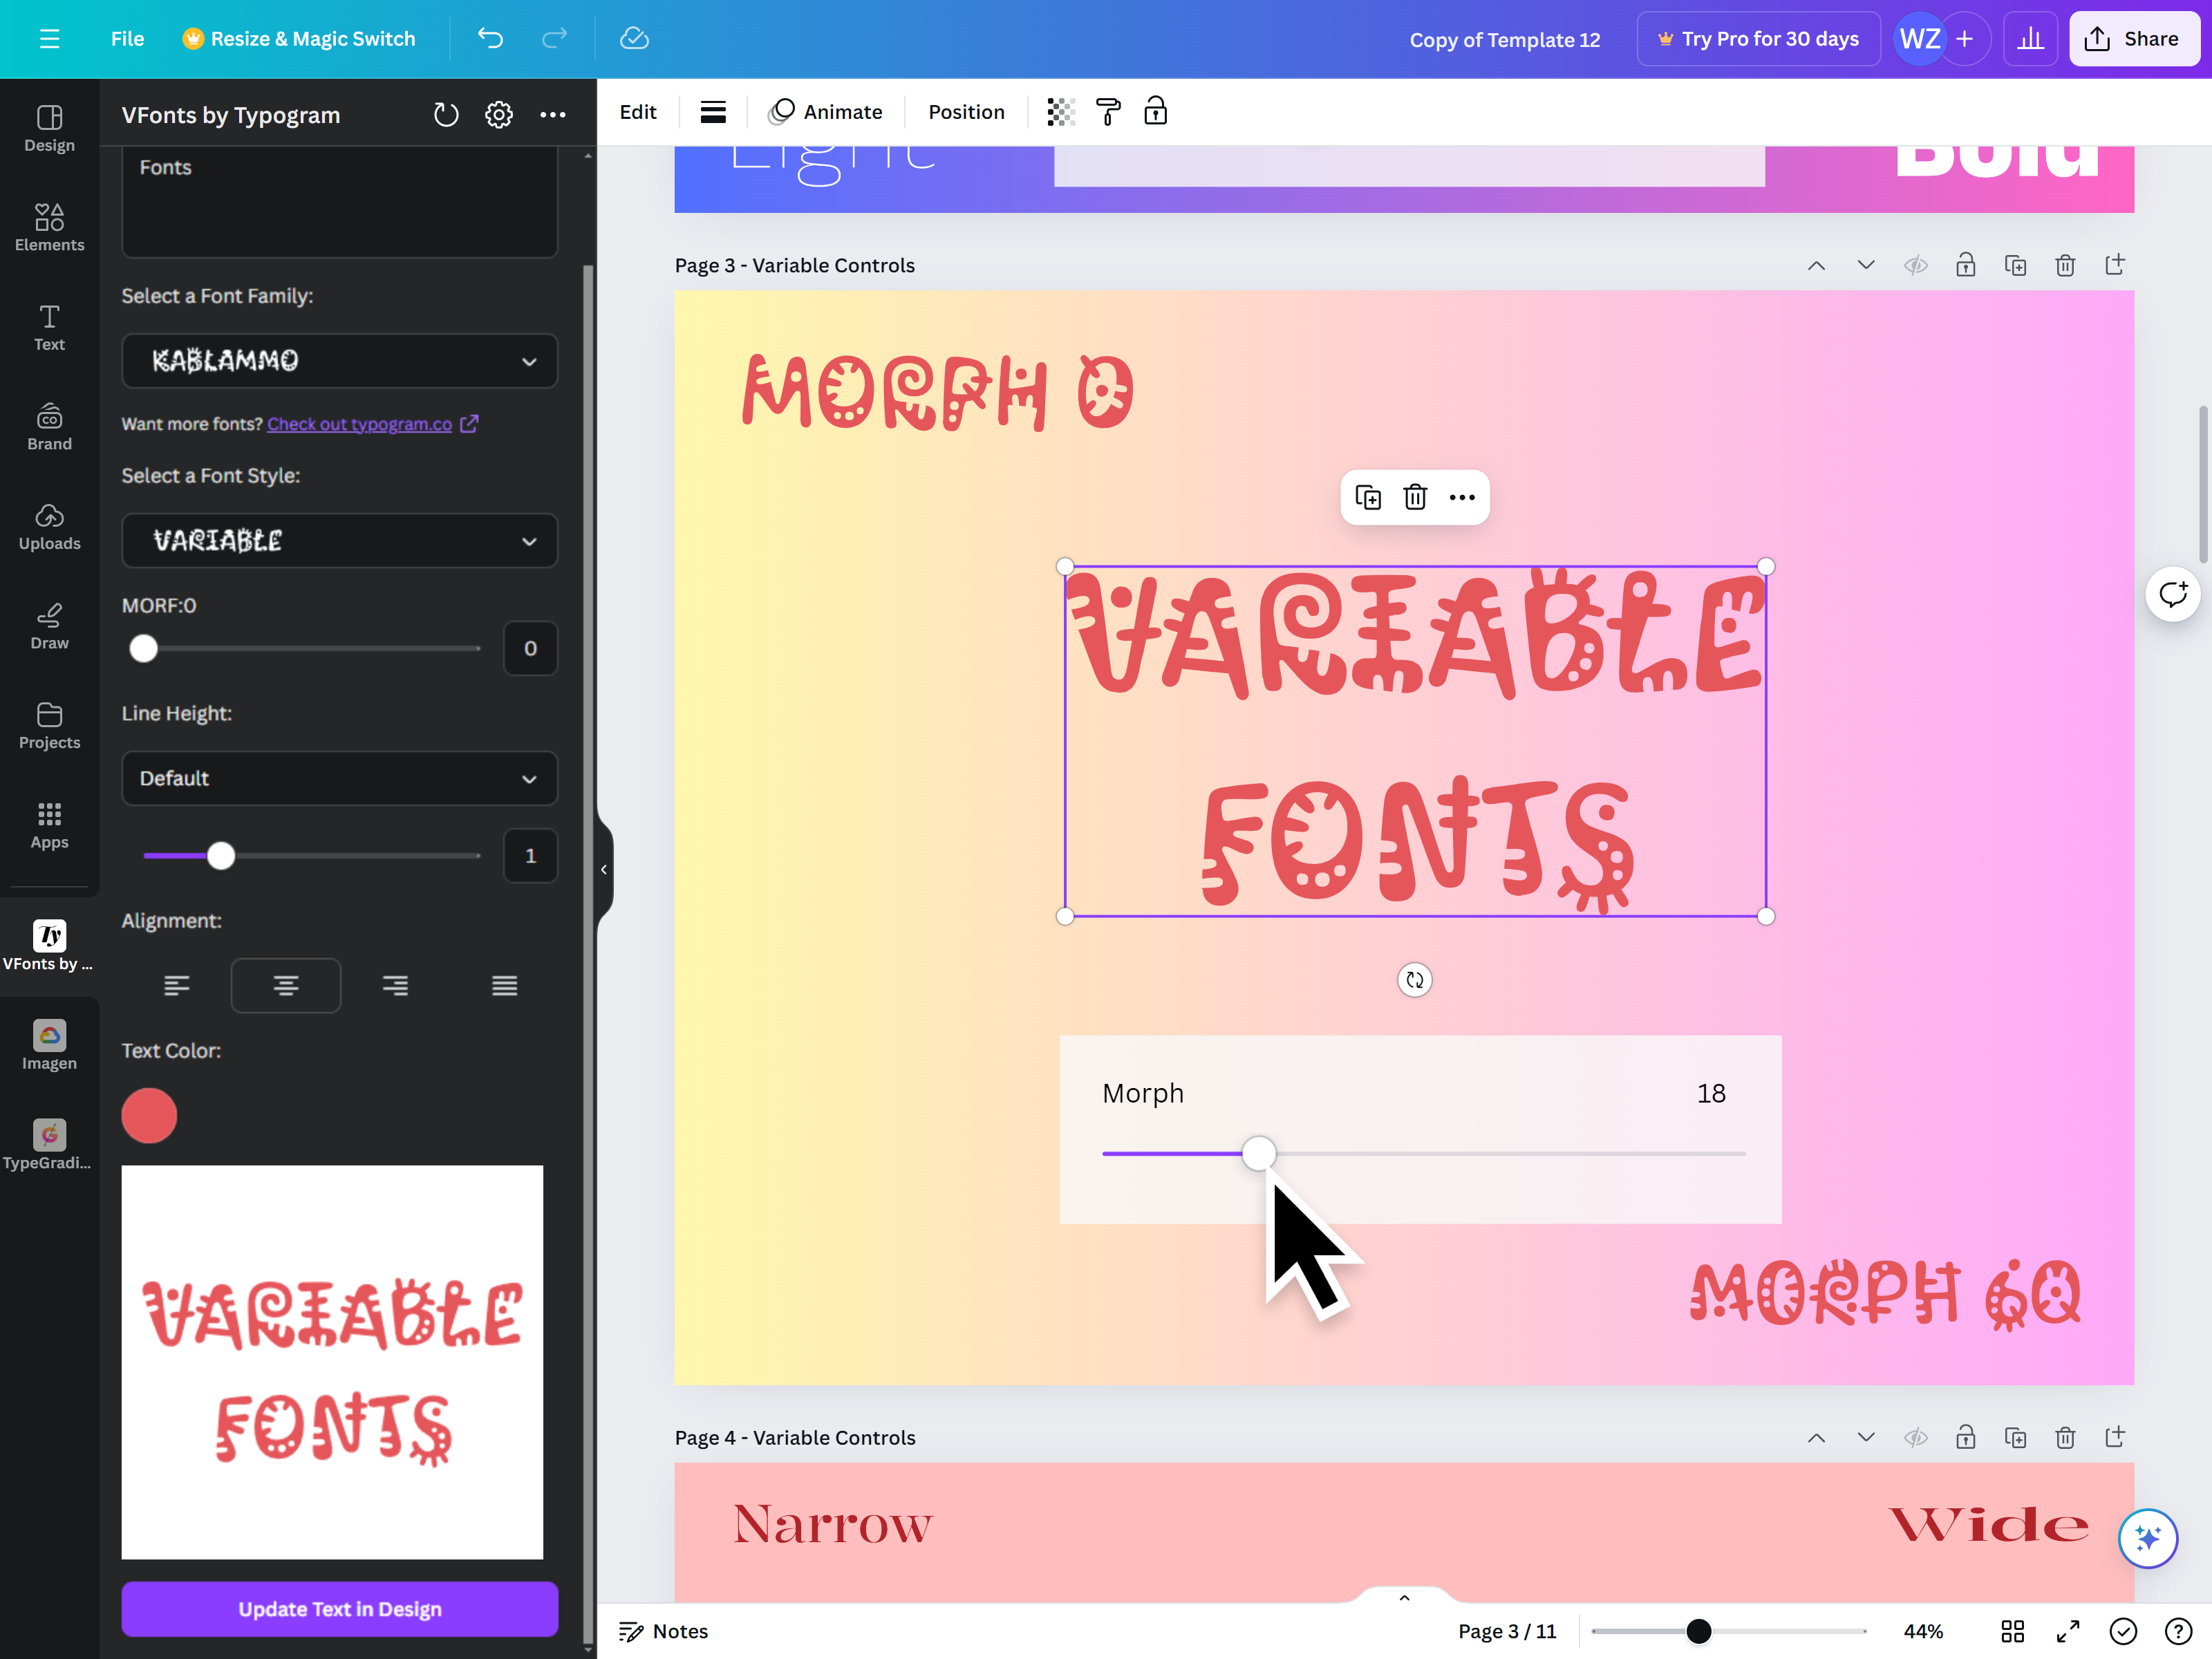Open the Uploads sidebar panel

tap(49, 526)
